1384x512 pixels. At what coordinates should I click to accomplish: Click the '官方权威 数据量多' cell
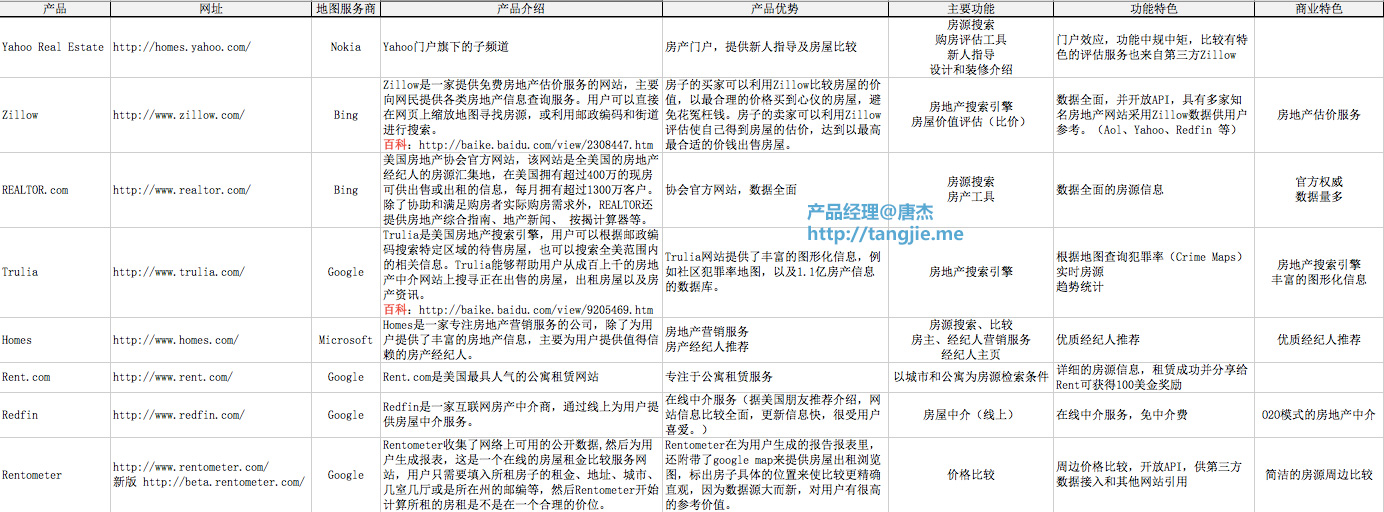click(1319, 190)
